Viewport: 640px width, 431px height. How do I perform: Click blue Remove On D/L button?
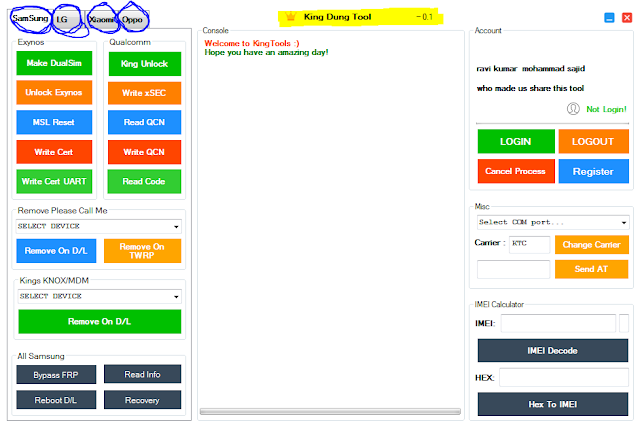point(56,251)
